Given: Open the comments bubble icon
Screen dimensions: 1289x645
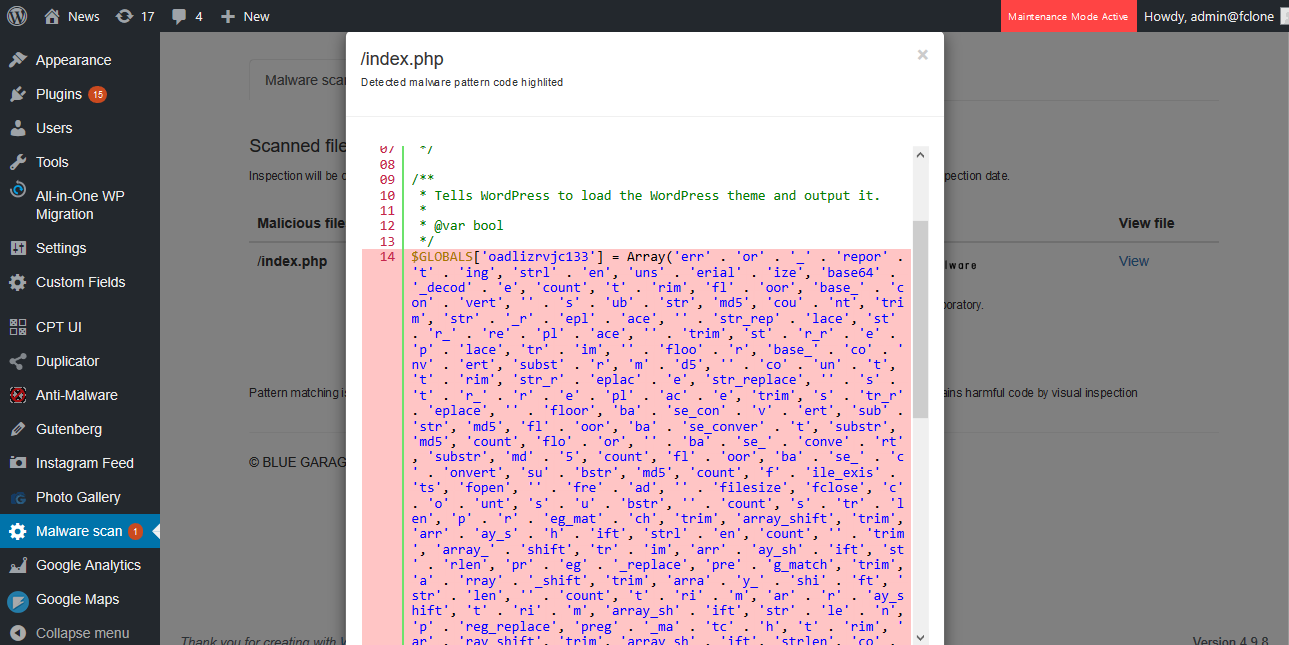Looking at the screenshot, I should tap(178, 16).
